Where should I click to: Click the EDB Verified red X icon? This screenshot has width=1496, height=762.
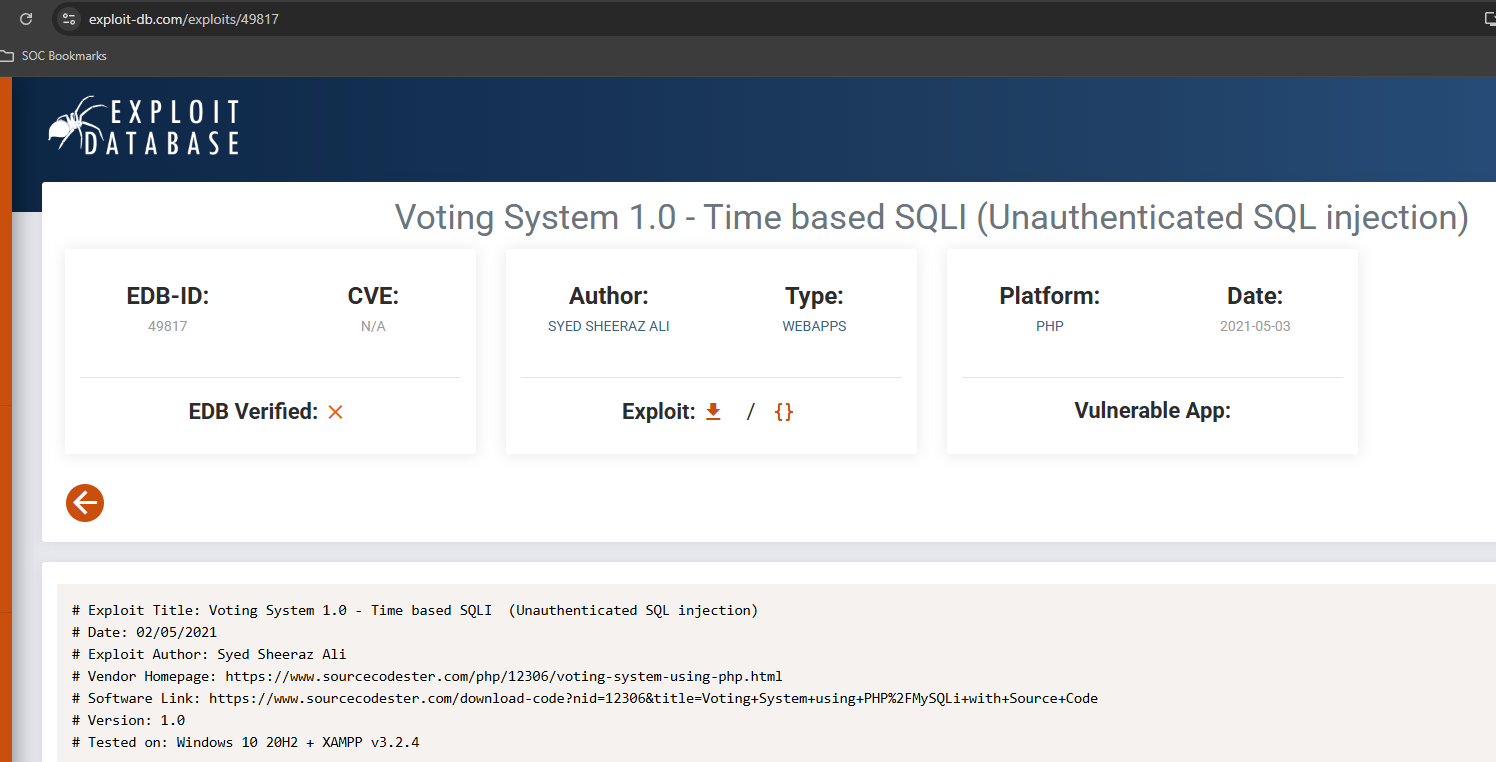click(335, 412)
